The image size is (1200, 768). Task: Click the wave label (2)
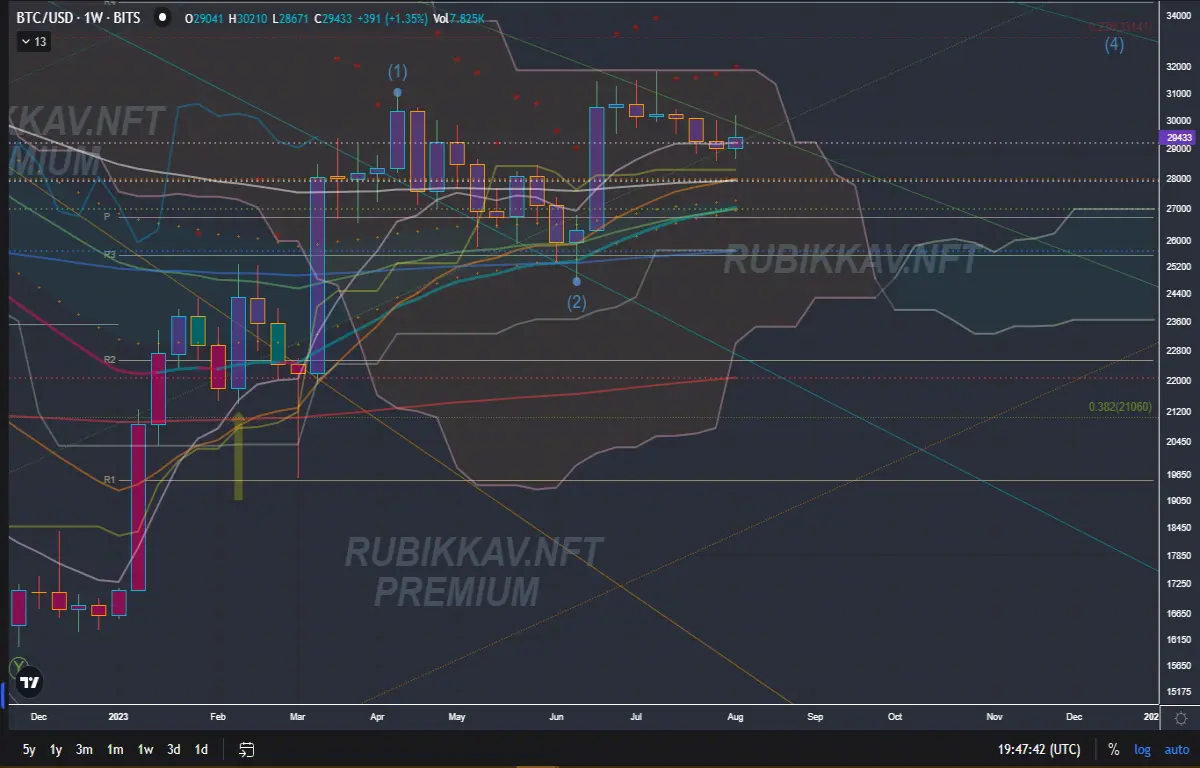click(x=577, y=301)
